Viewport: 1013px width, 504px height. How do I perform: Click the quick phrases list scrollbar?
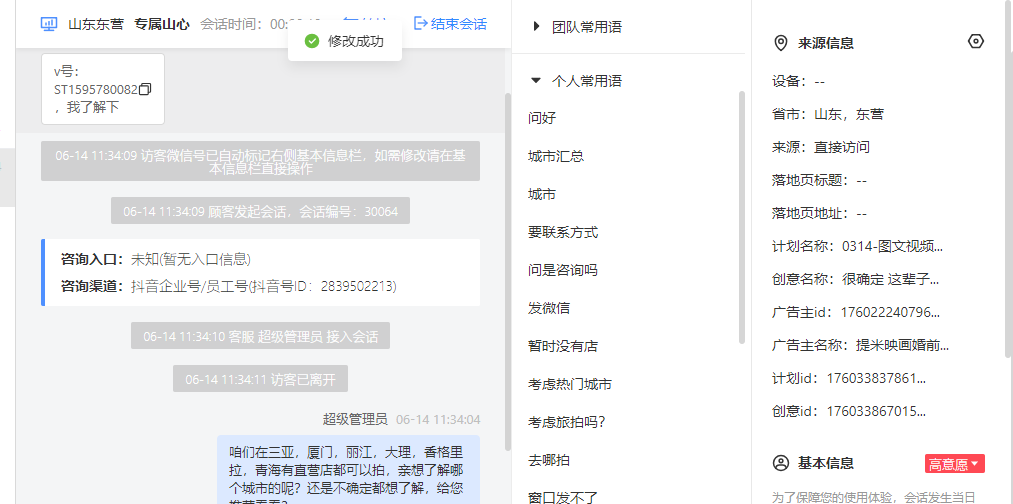(742, 217)
